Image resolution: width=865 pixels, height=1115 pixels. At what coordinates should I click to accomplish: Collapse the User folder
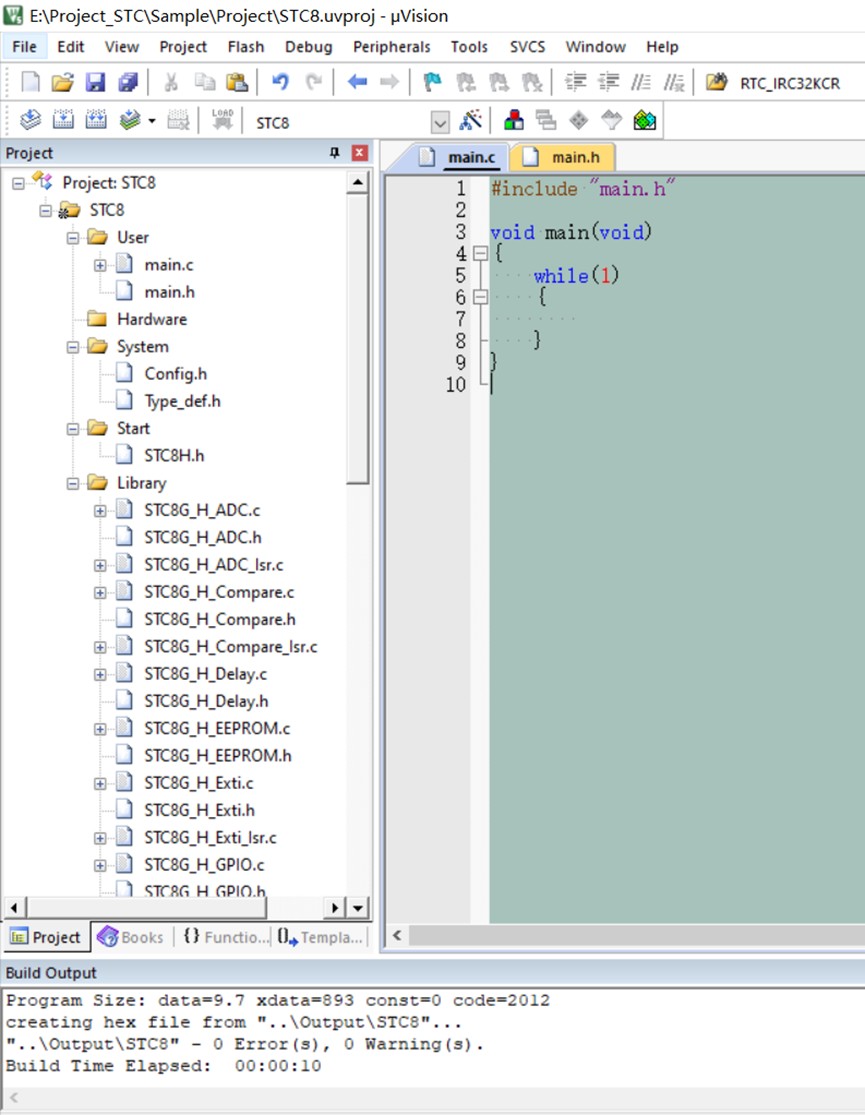(x=73, y=238)
